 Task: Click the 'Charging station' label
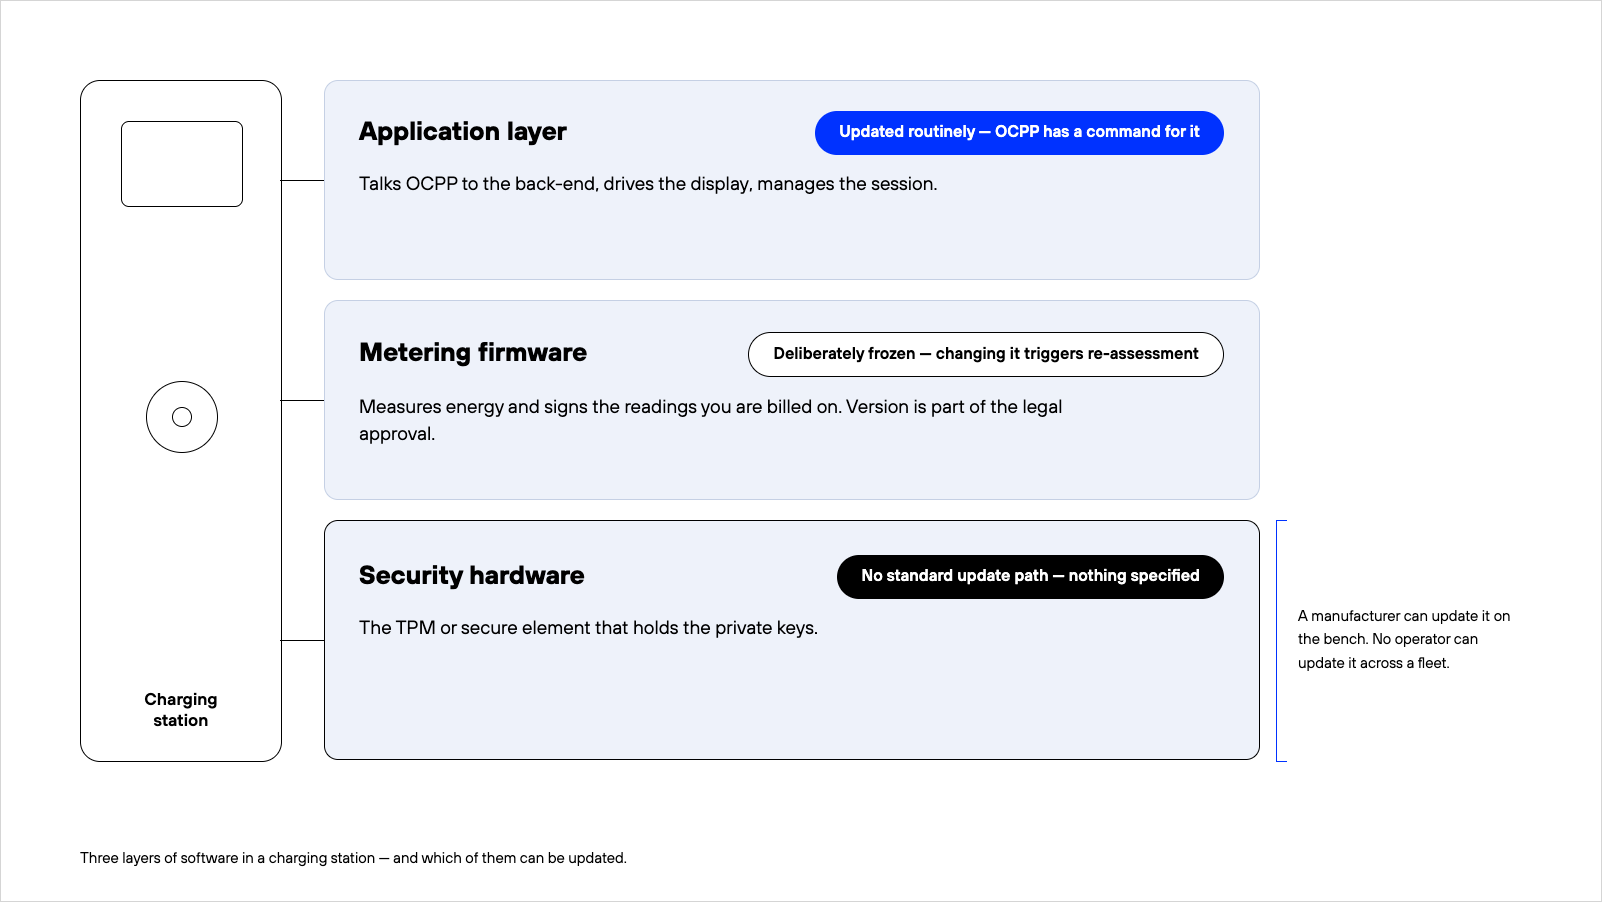click(x=181, y=710)
